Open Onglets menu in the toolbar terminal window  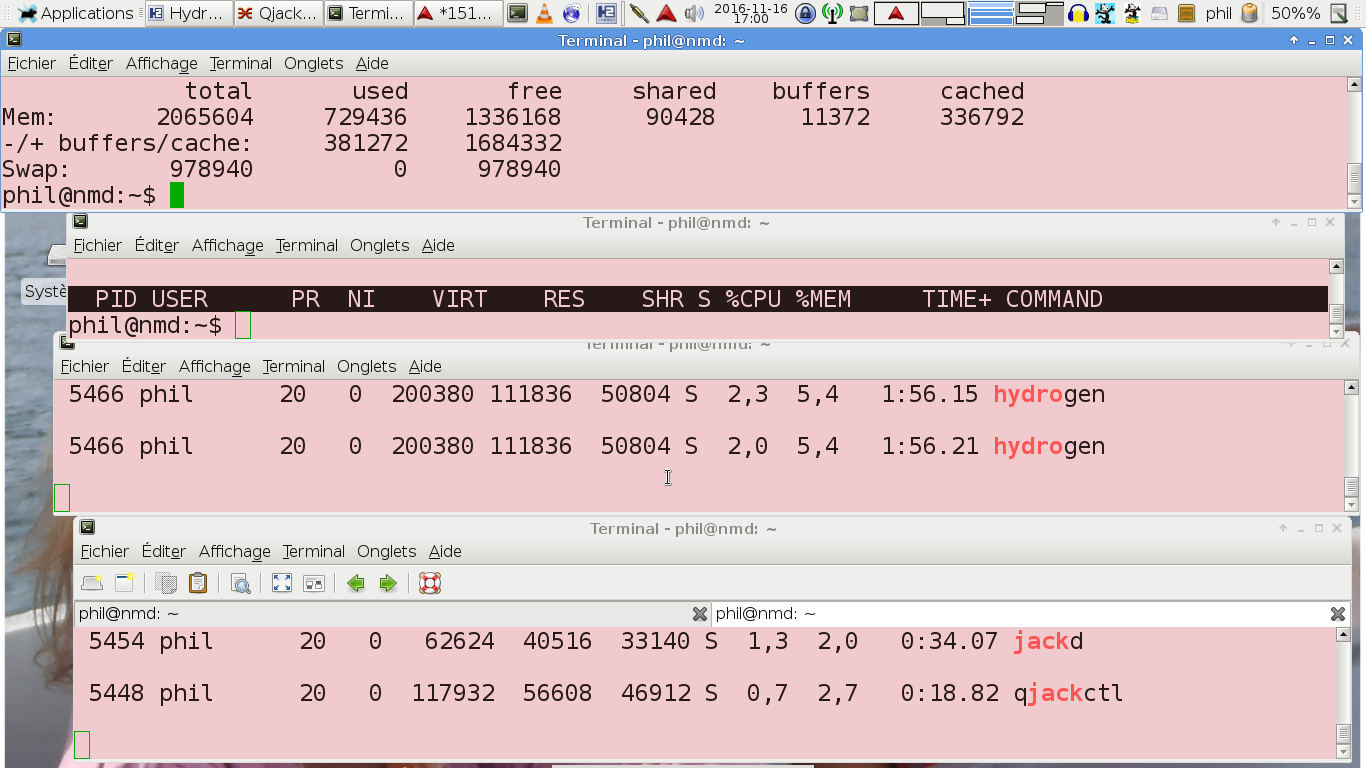pyautogui.click(x=386, y=551)
